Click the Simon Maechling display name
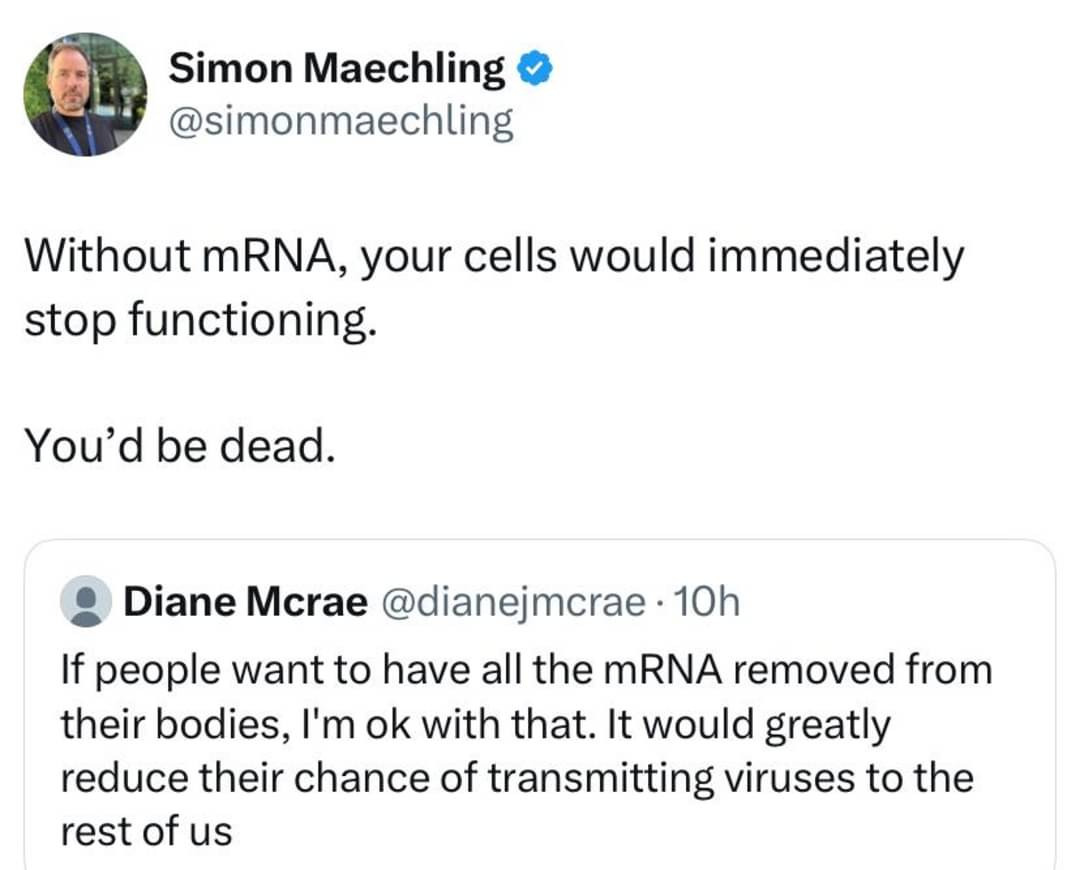Image resolution: width=1080 pixels, height=870 pixels. pyautogui.click(x=337, y=68)
